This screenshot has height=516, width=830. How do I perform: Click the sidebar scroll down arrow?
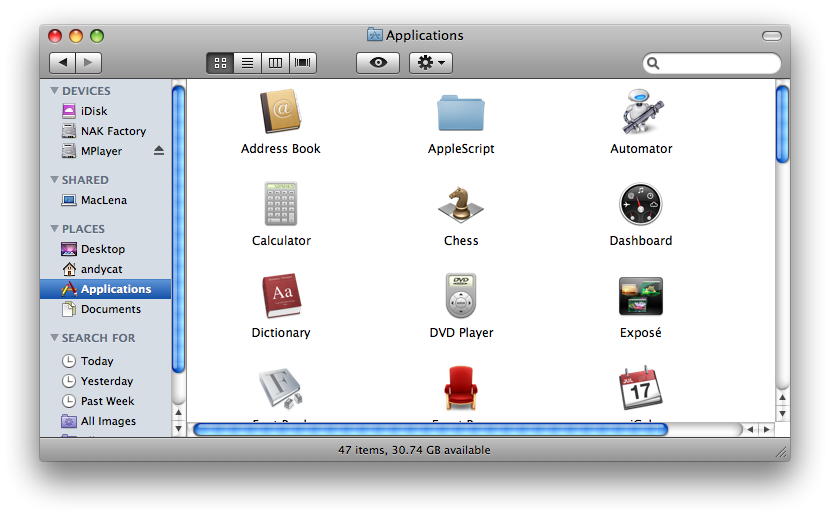178,429
